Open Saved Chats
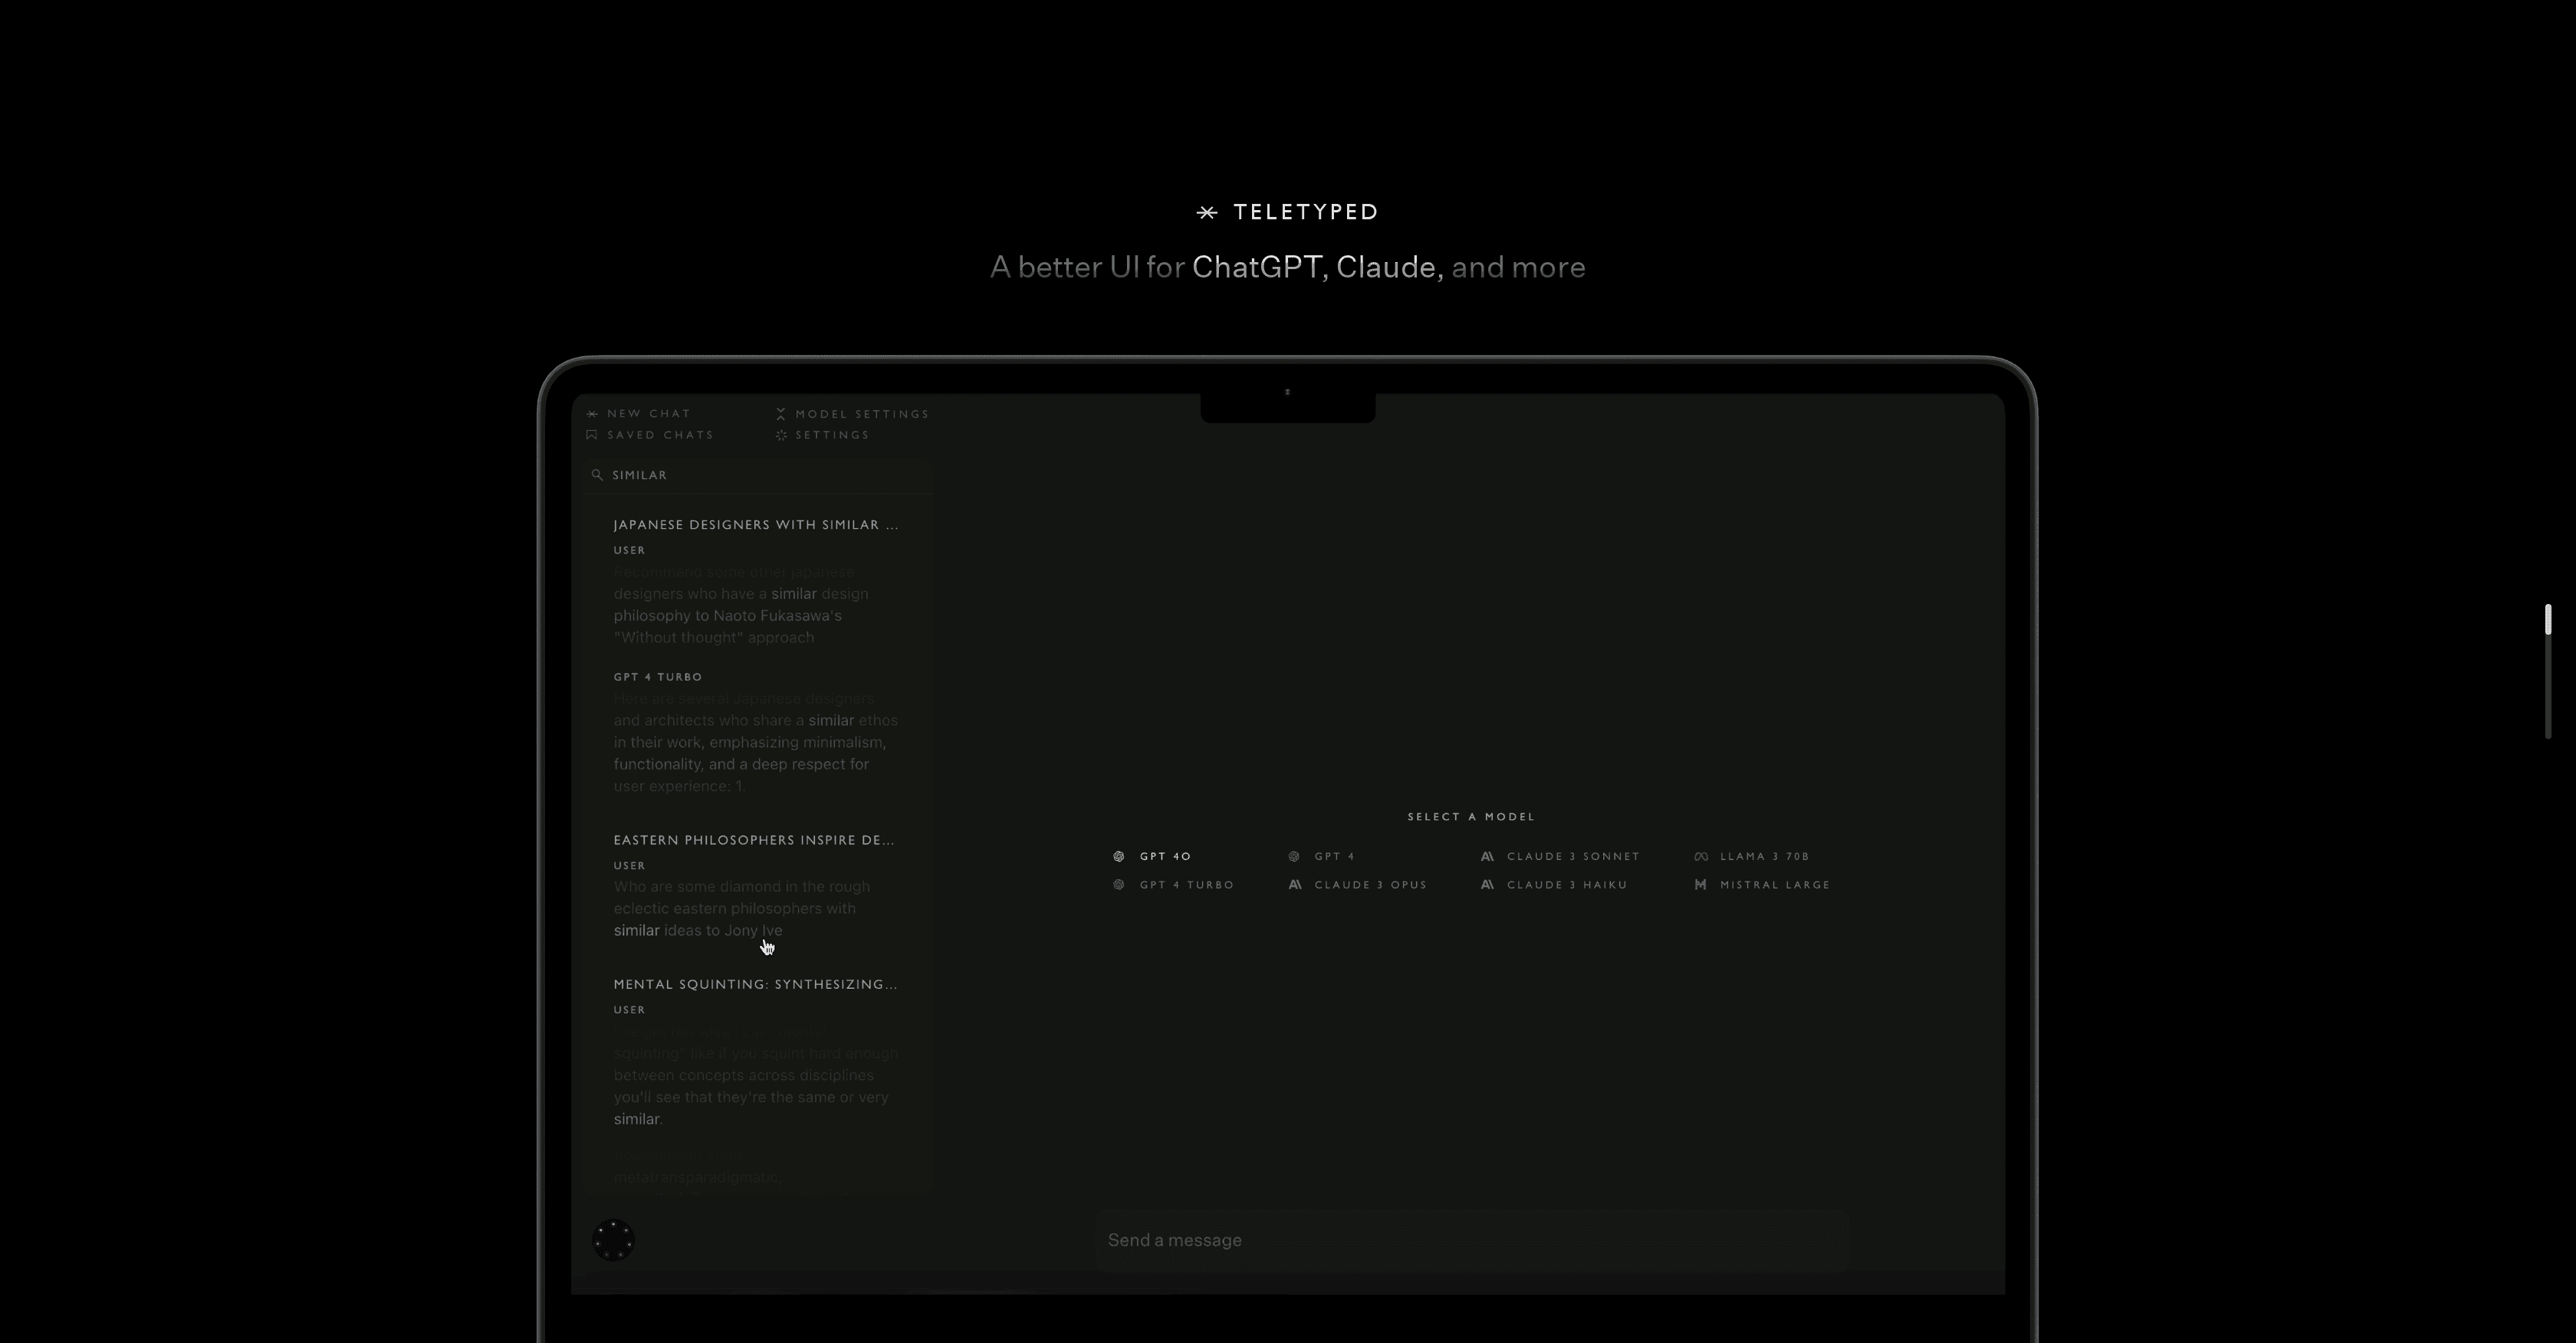2576x1343 pixels. (x=659, y=434)
